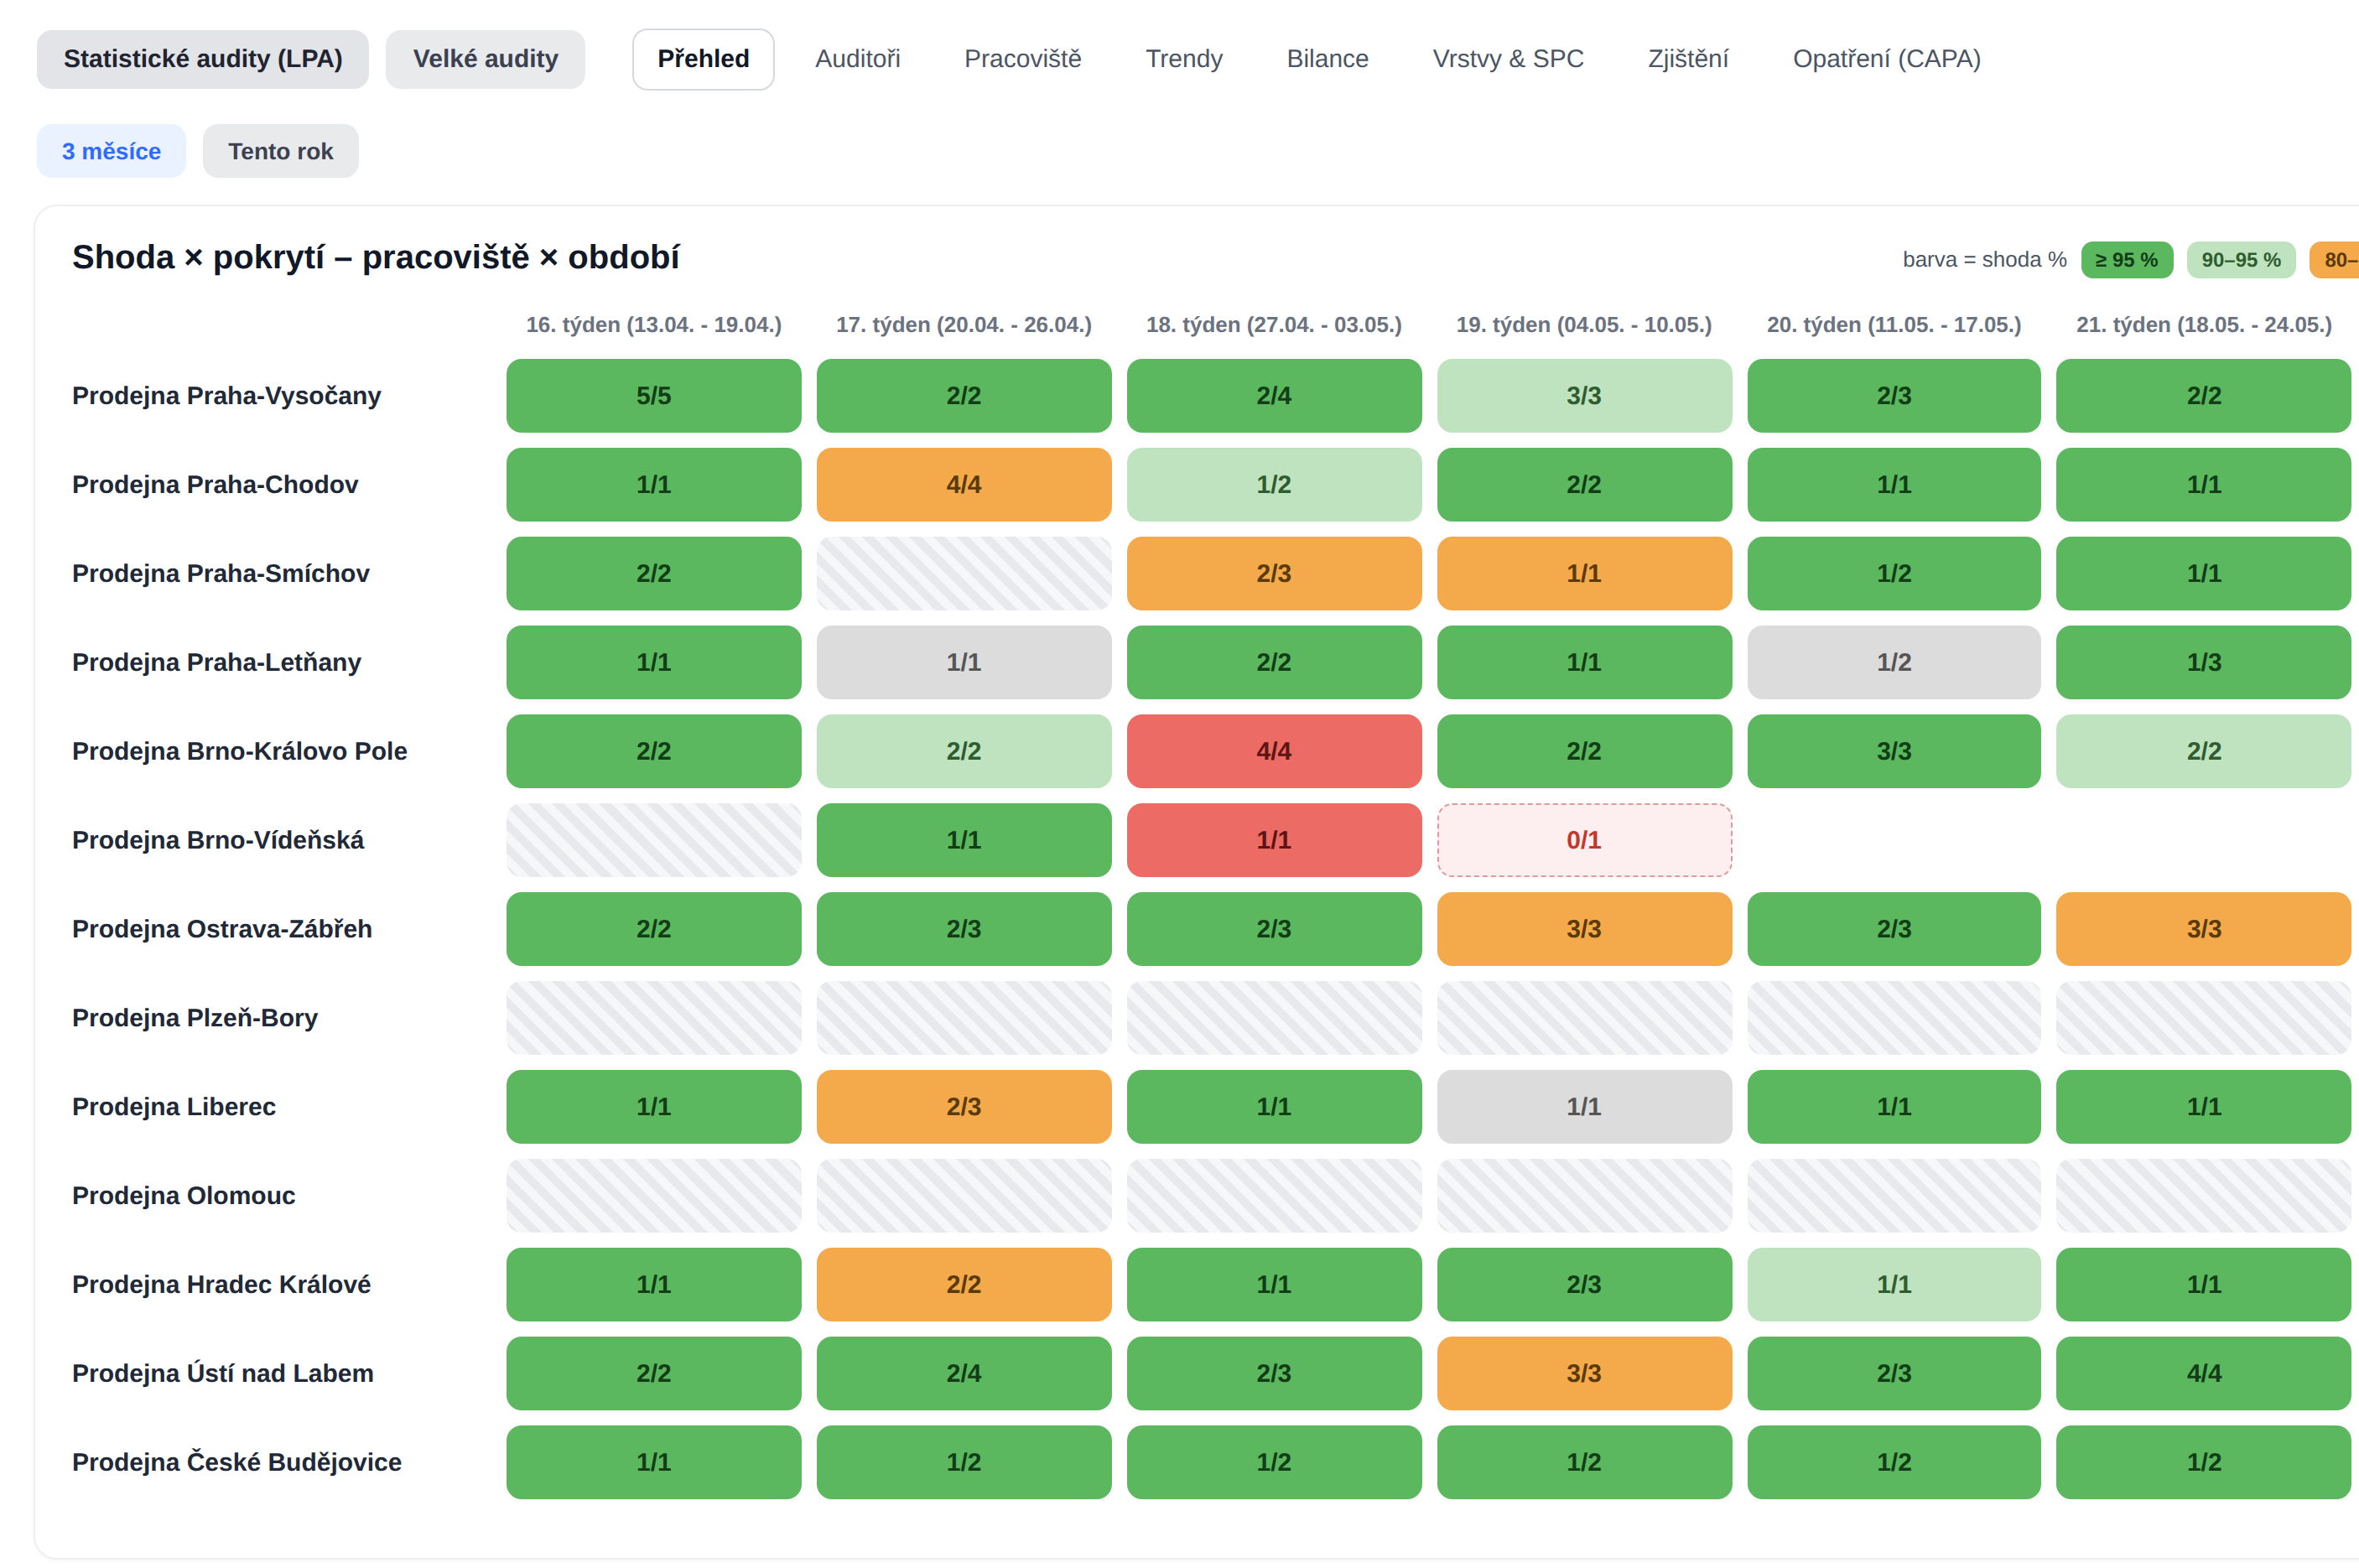Open the Trendy tab
The image size is (2359, 1568).
[x=1184, y=59]
